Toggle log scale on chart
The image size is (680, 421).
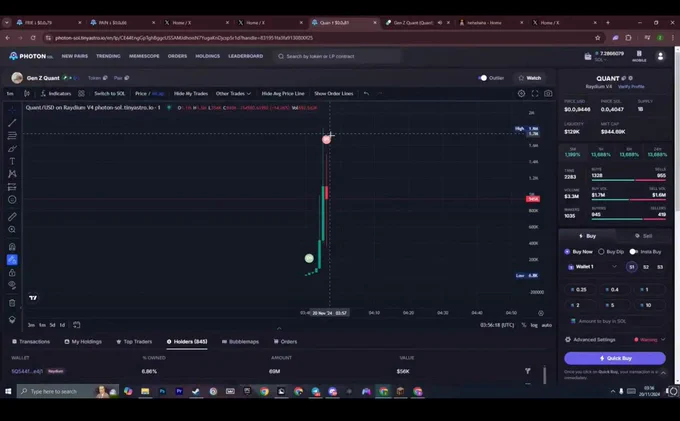coord(534,325)
